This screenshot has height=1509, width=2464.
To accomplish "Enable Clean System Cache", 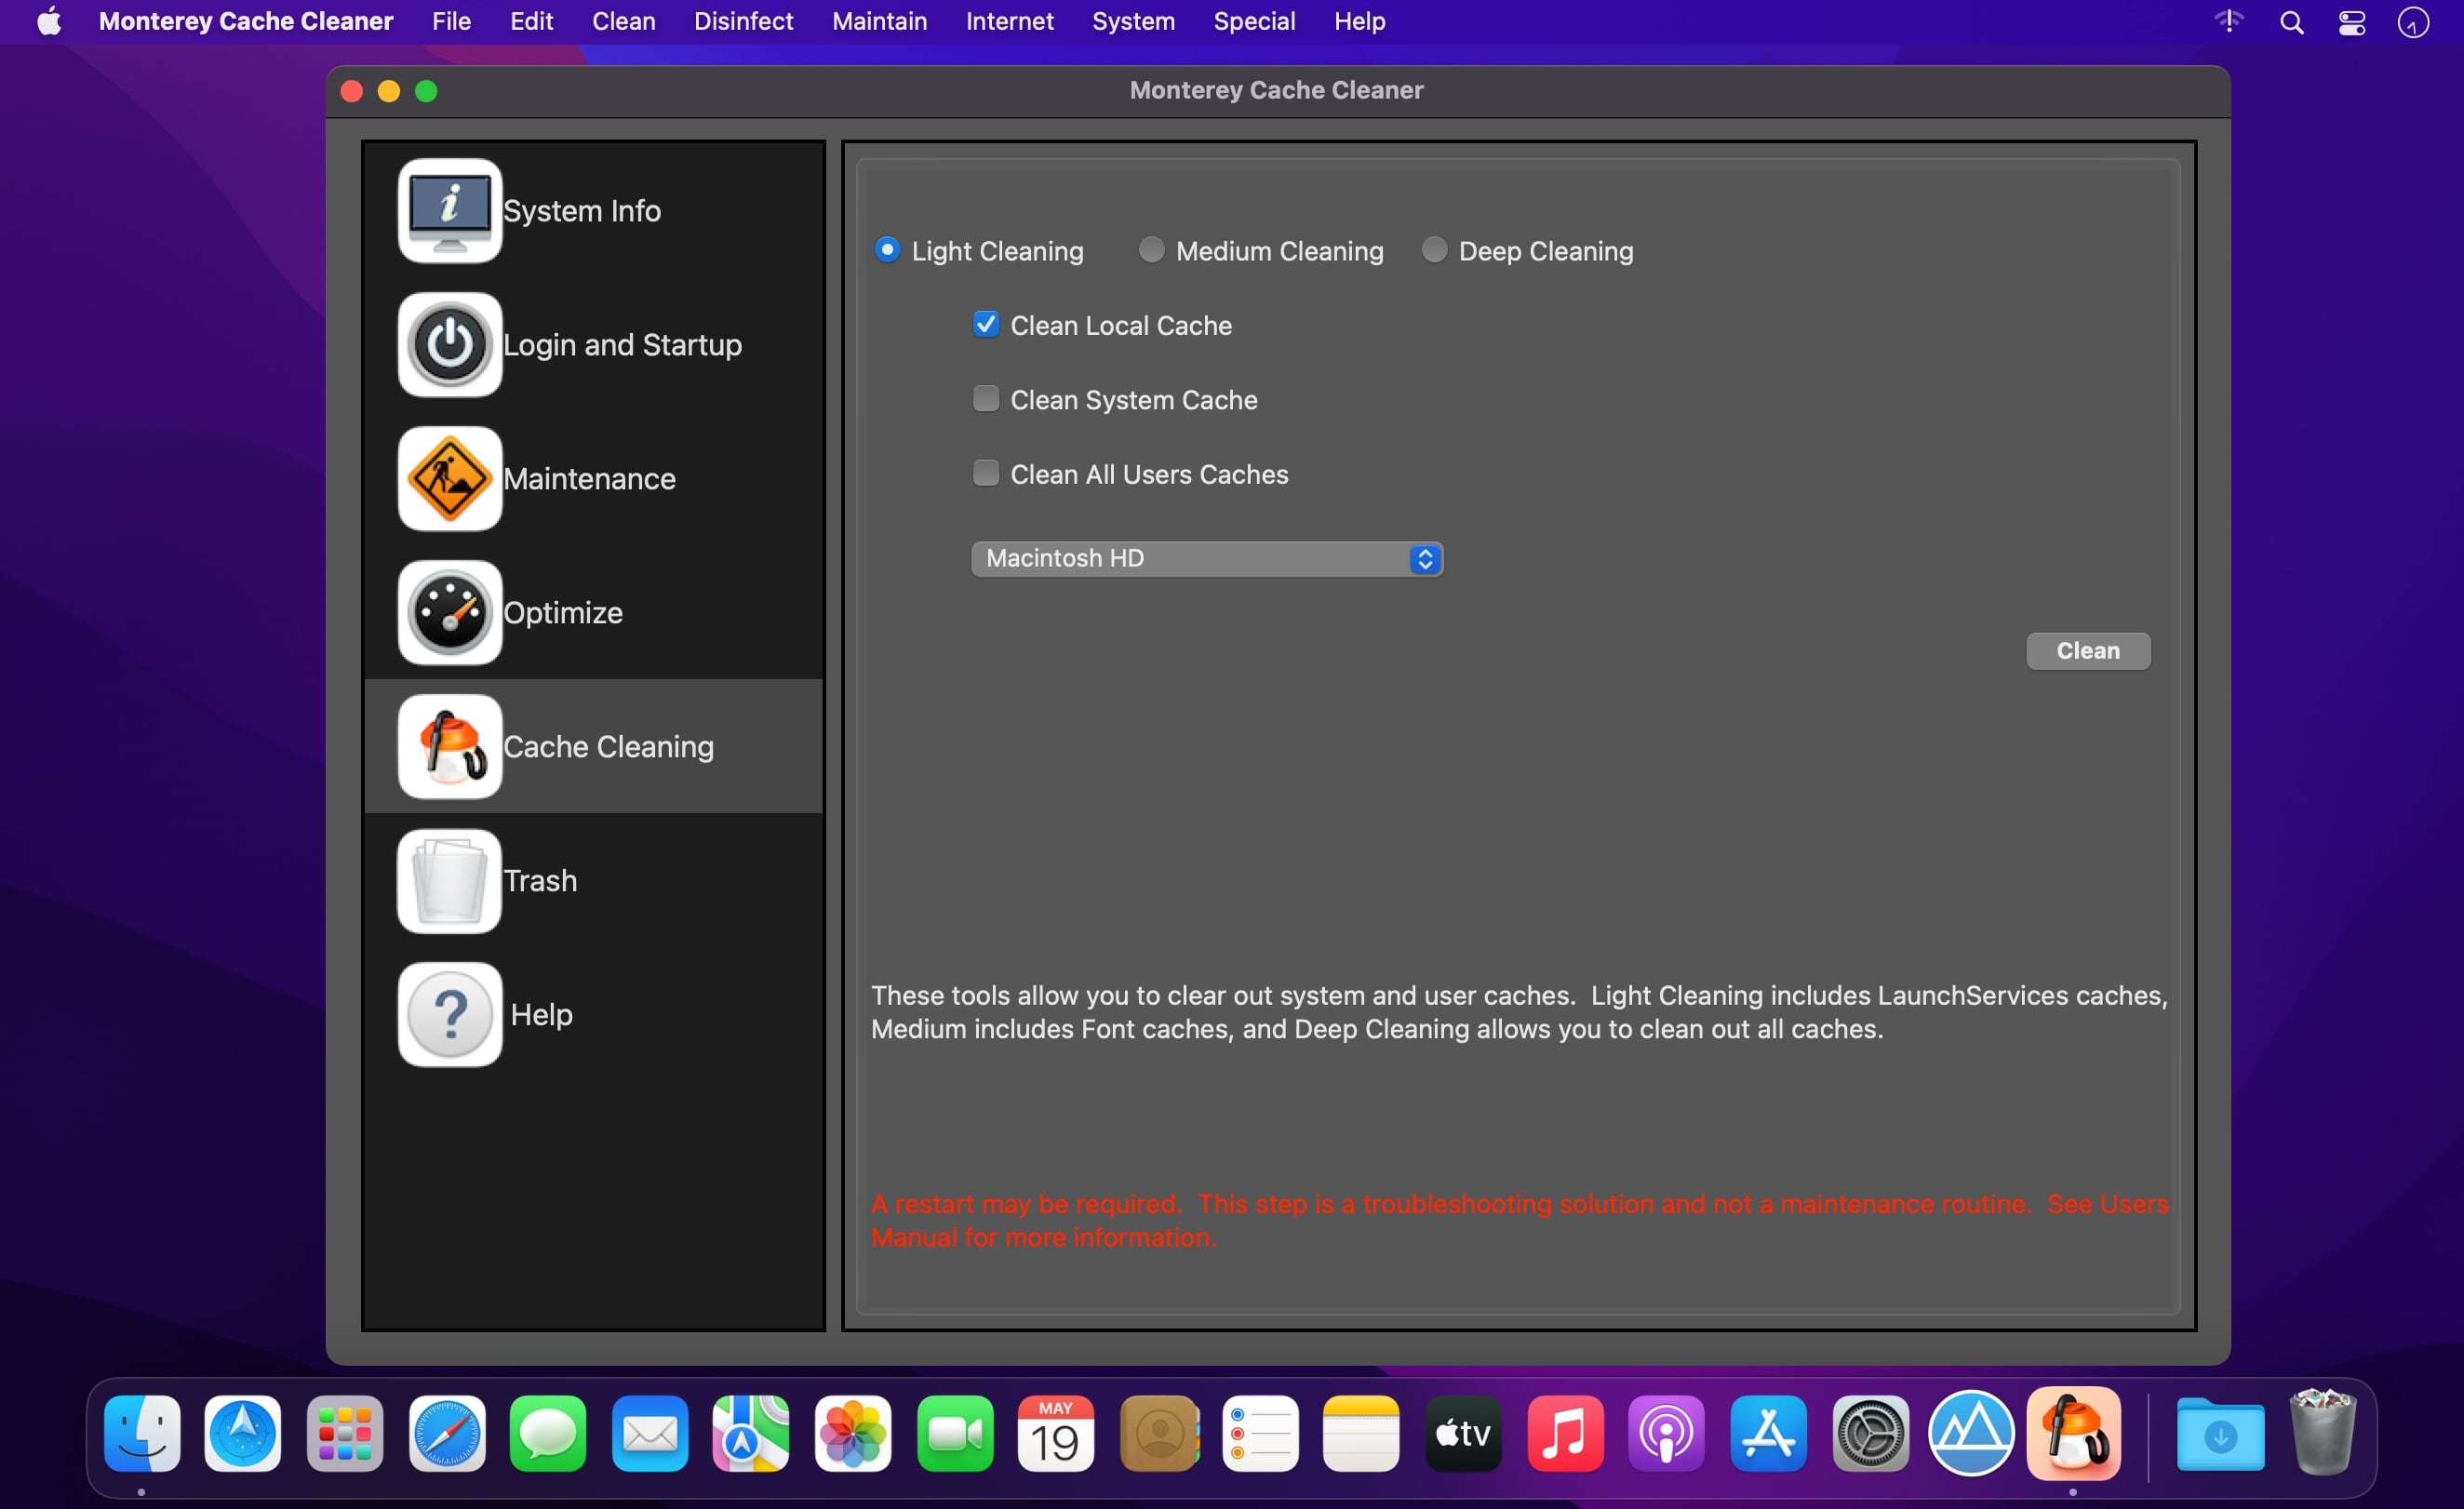I will coord(985,399).
